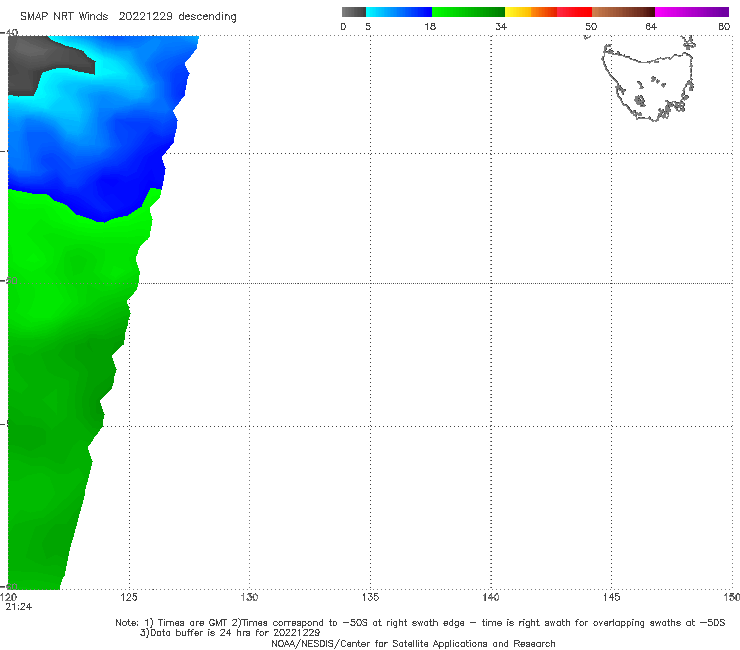The height and width of the screenshot is (650, 740).
Task: Click the cyan-to-blue 5–18 color bar segment
Action: tap(399, 12)
